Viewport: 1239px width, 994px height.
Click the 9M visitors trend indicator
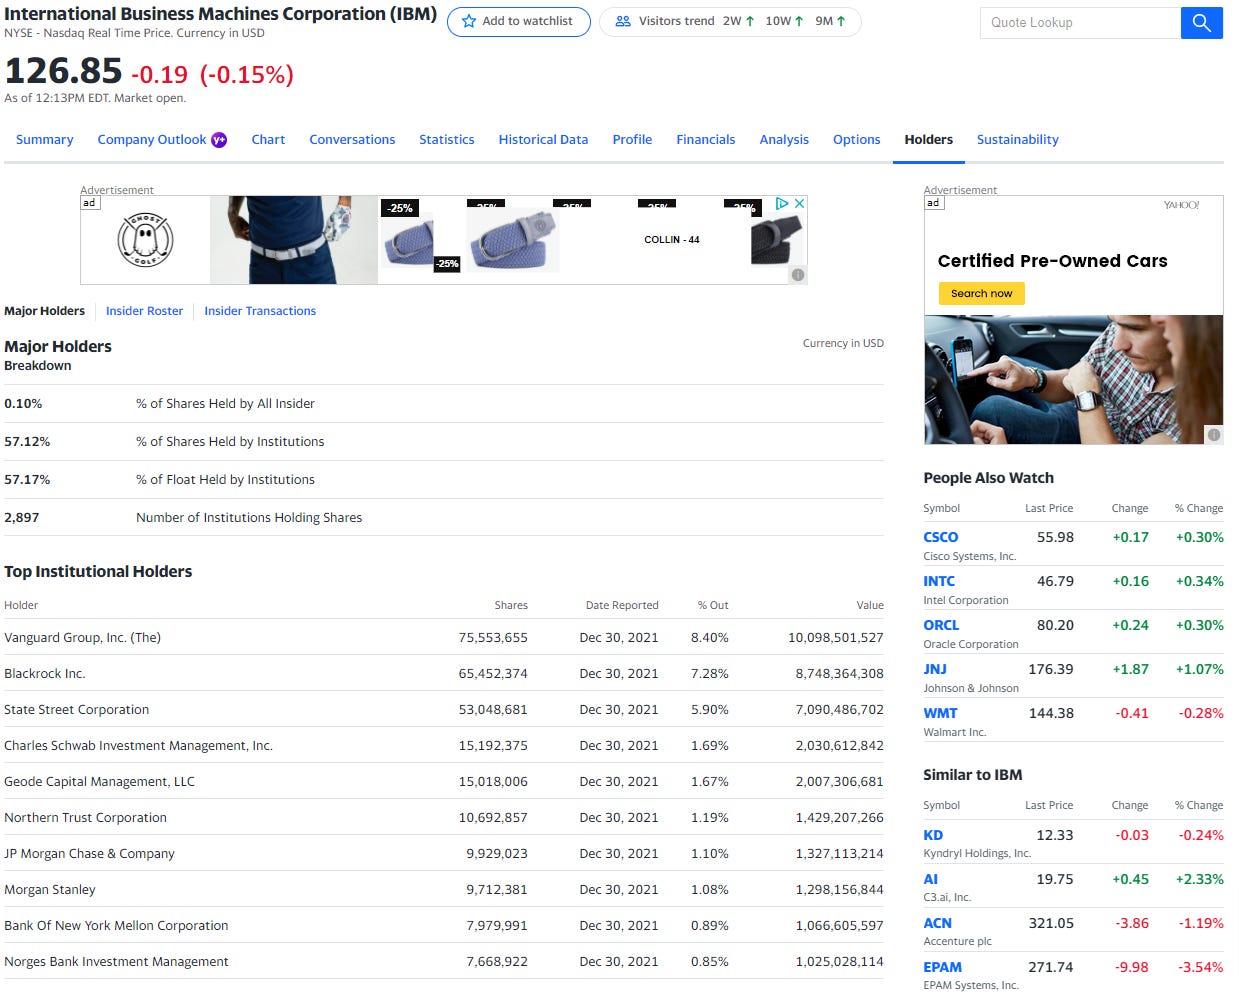click(830, 21)
